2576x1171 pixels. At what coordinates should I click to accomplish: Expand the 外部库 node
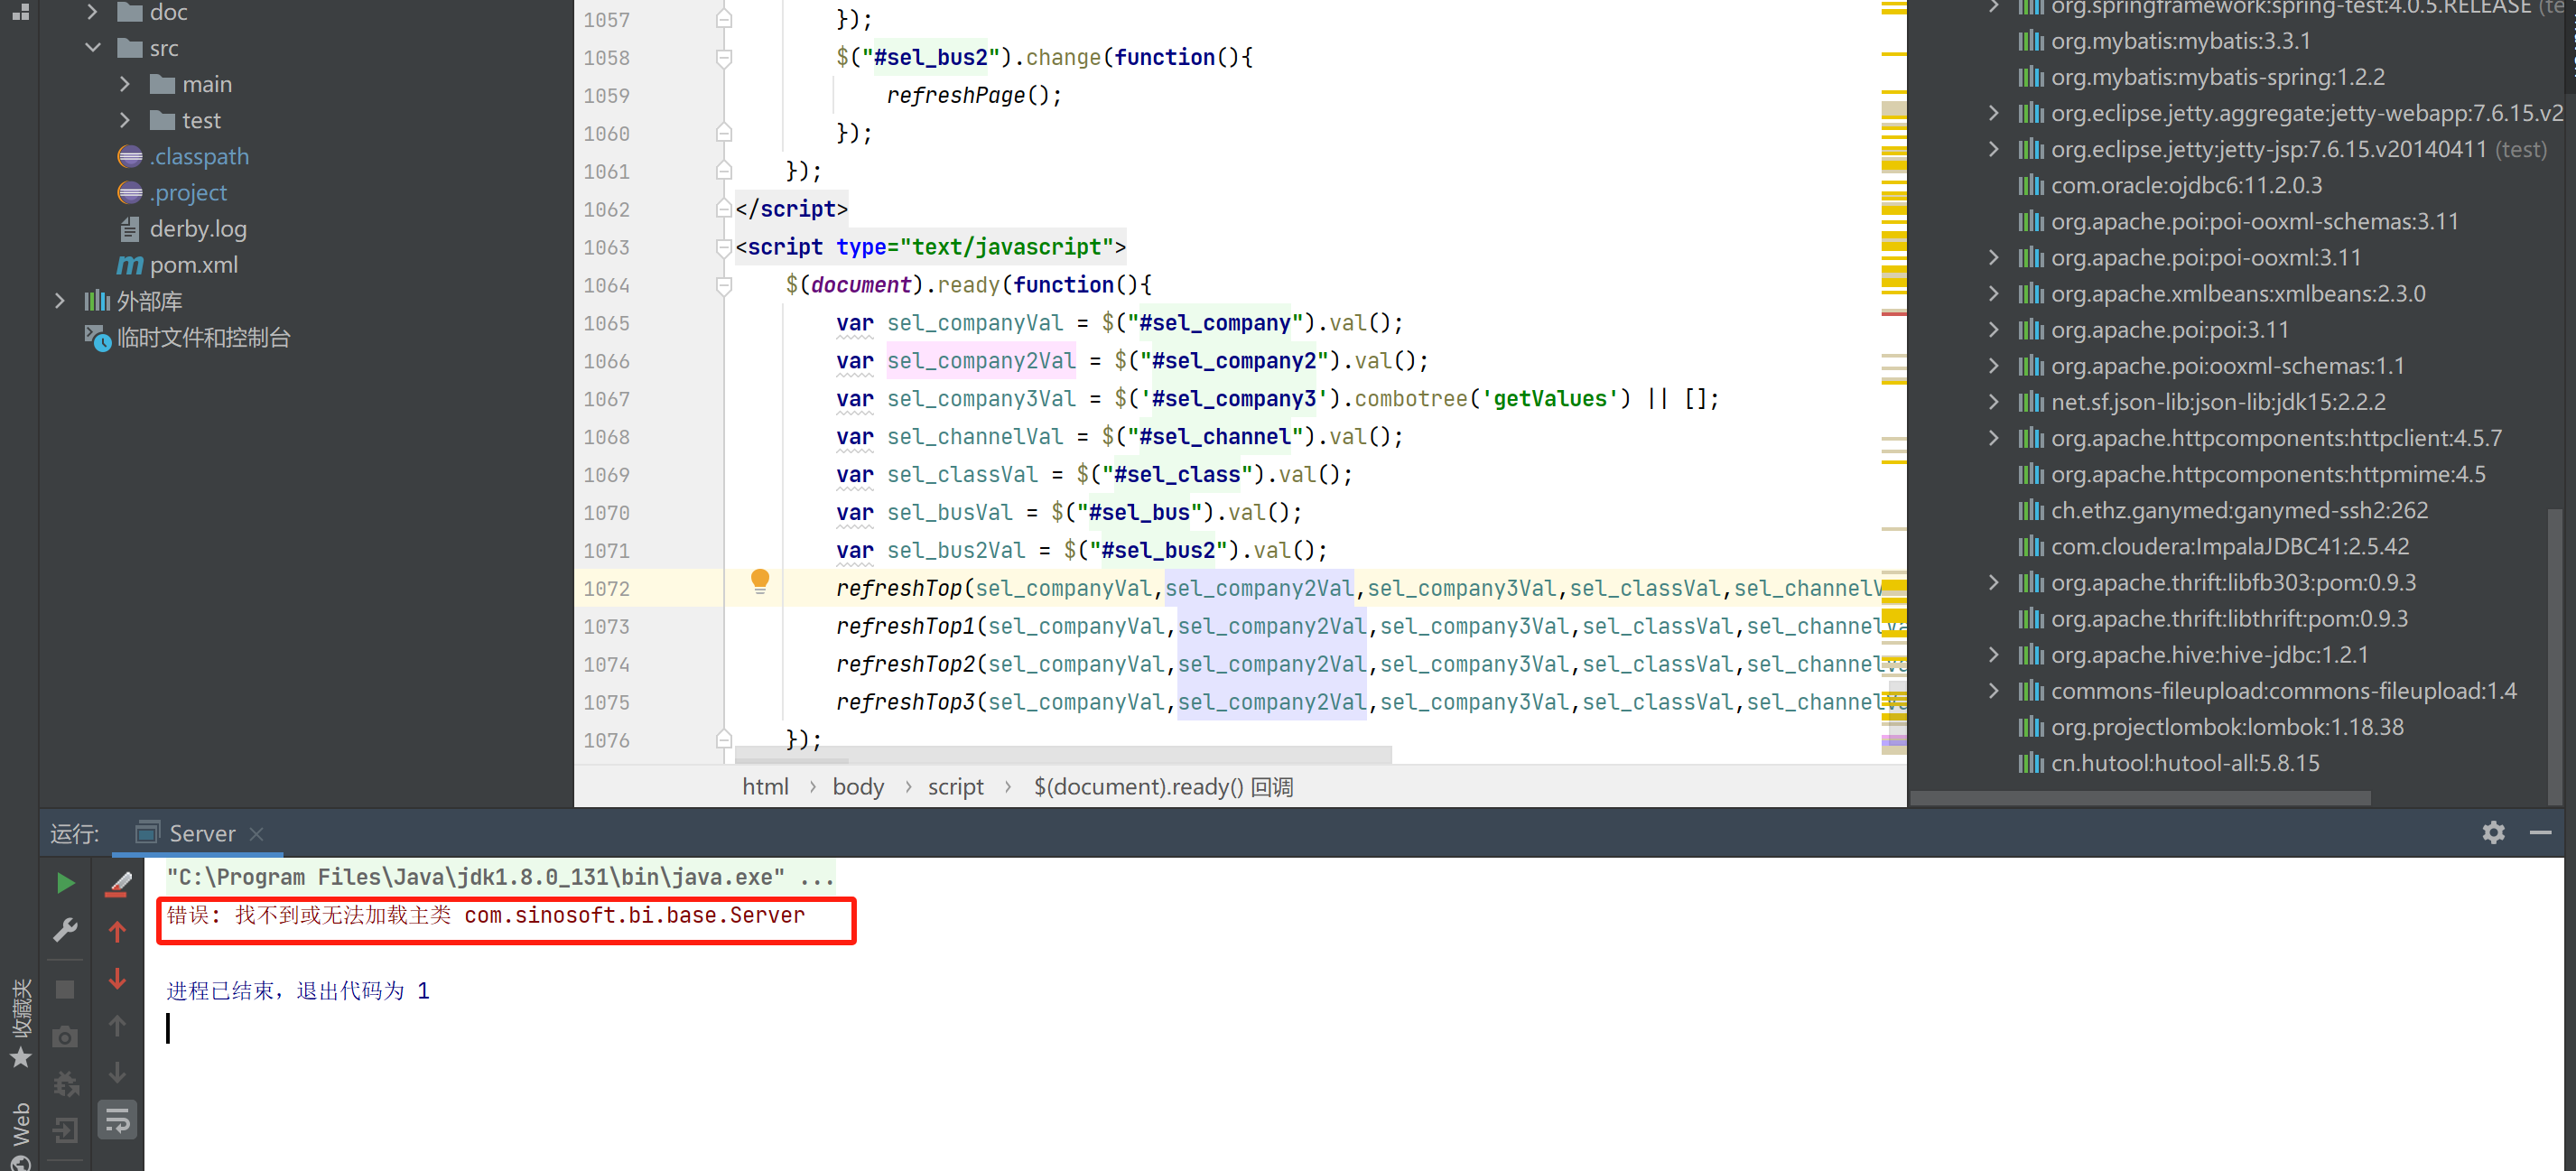(60, 301)
